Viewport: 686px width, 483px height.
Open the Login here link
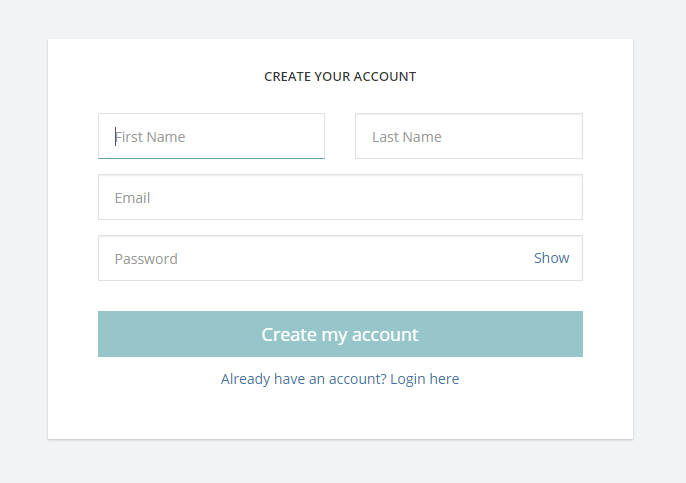click(425, 379)
